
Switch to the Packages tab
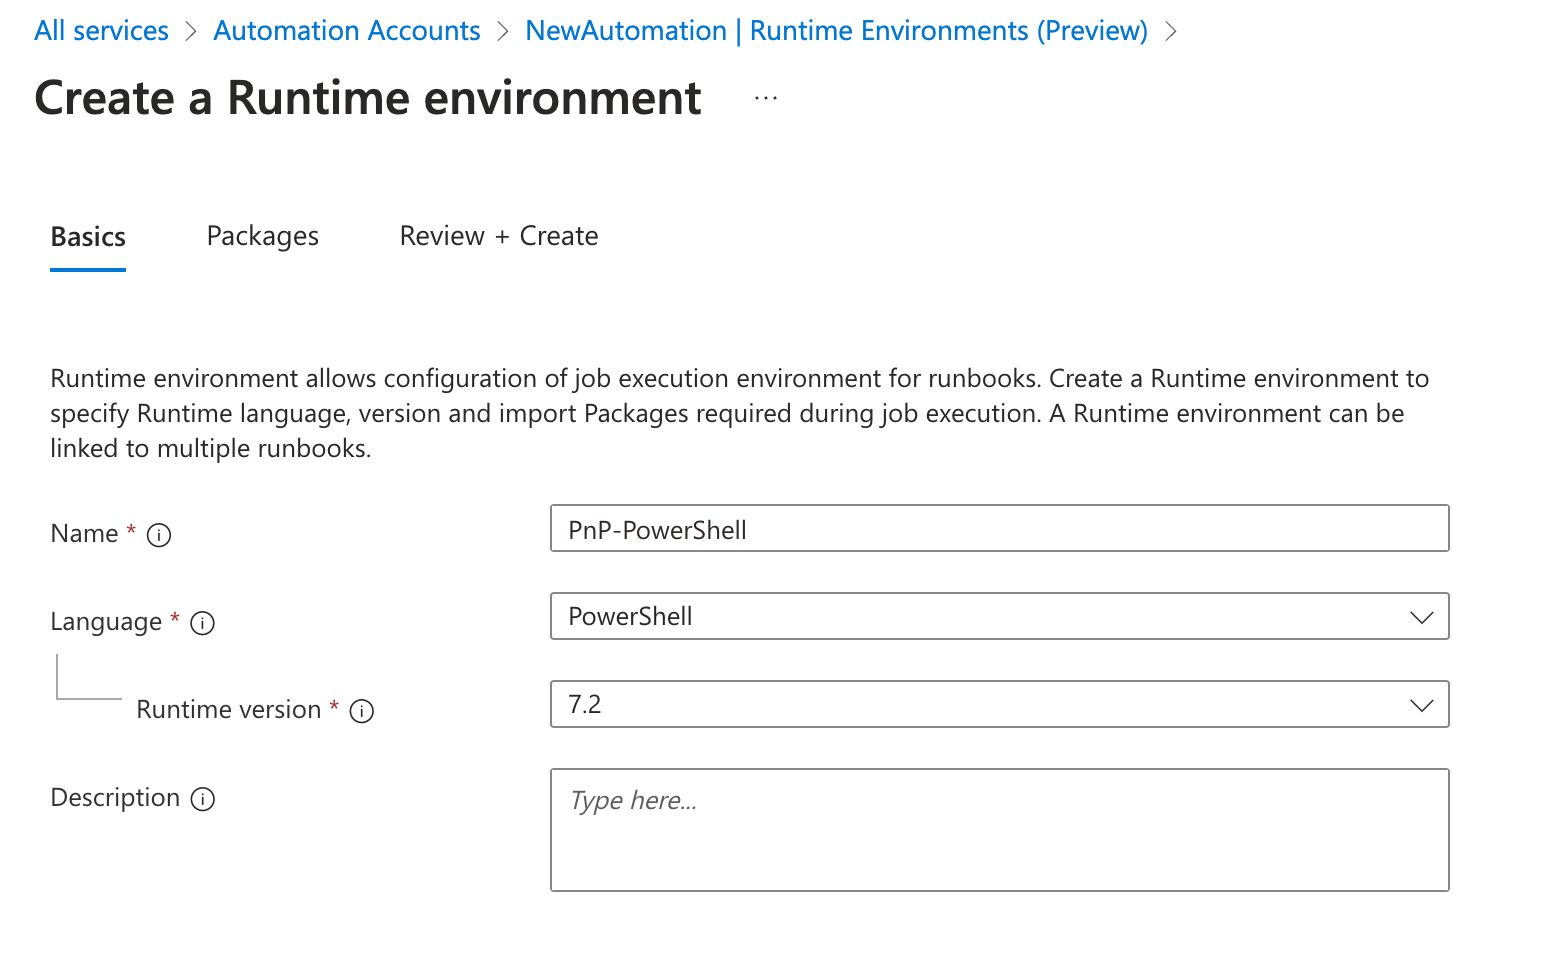pos(262,236)
